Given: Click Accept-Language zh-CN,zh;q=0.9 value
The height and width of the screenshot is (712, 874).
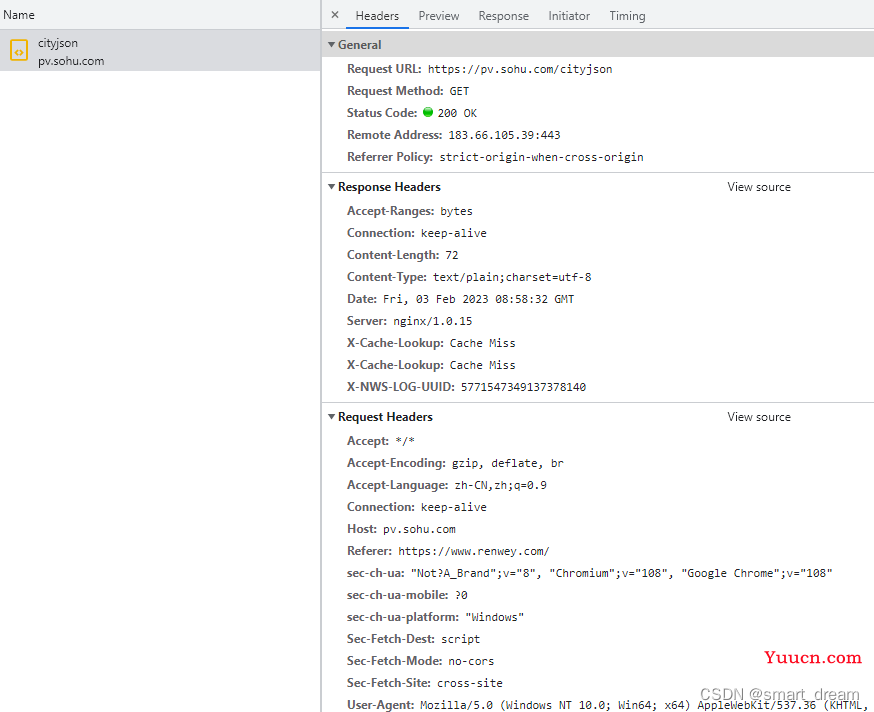Looking at the screenshot, I should pos(501,485).
